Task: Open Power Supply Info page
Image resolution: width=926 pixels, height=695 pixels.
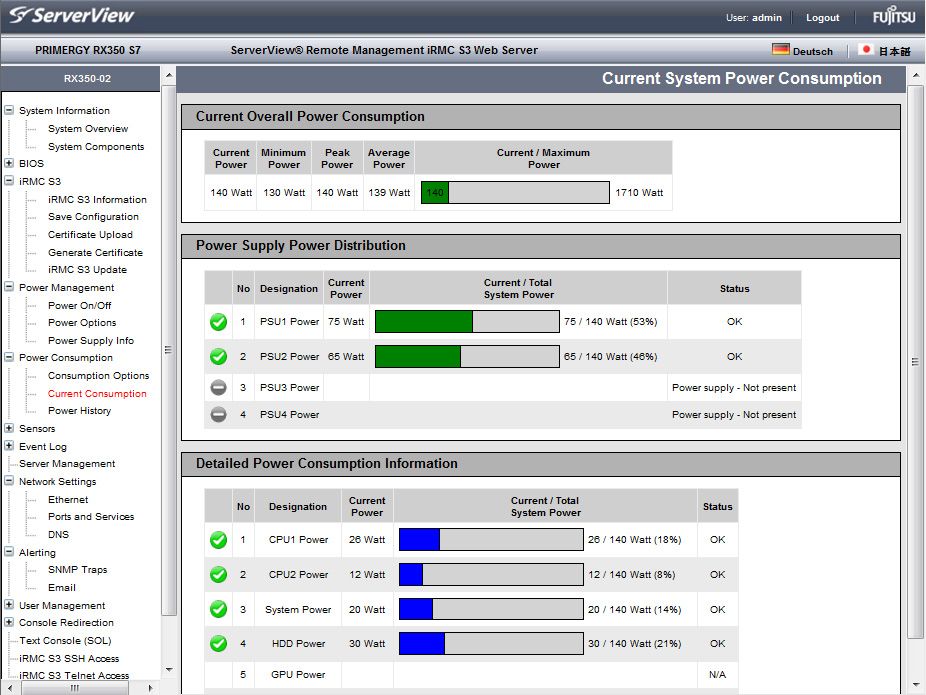Action: (91, 341)
